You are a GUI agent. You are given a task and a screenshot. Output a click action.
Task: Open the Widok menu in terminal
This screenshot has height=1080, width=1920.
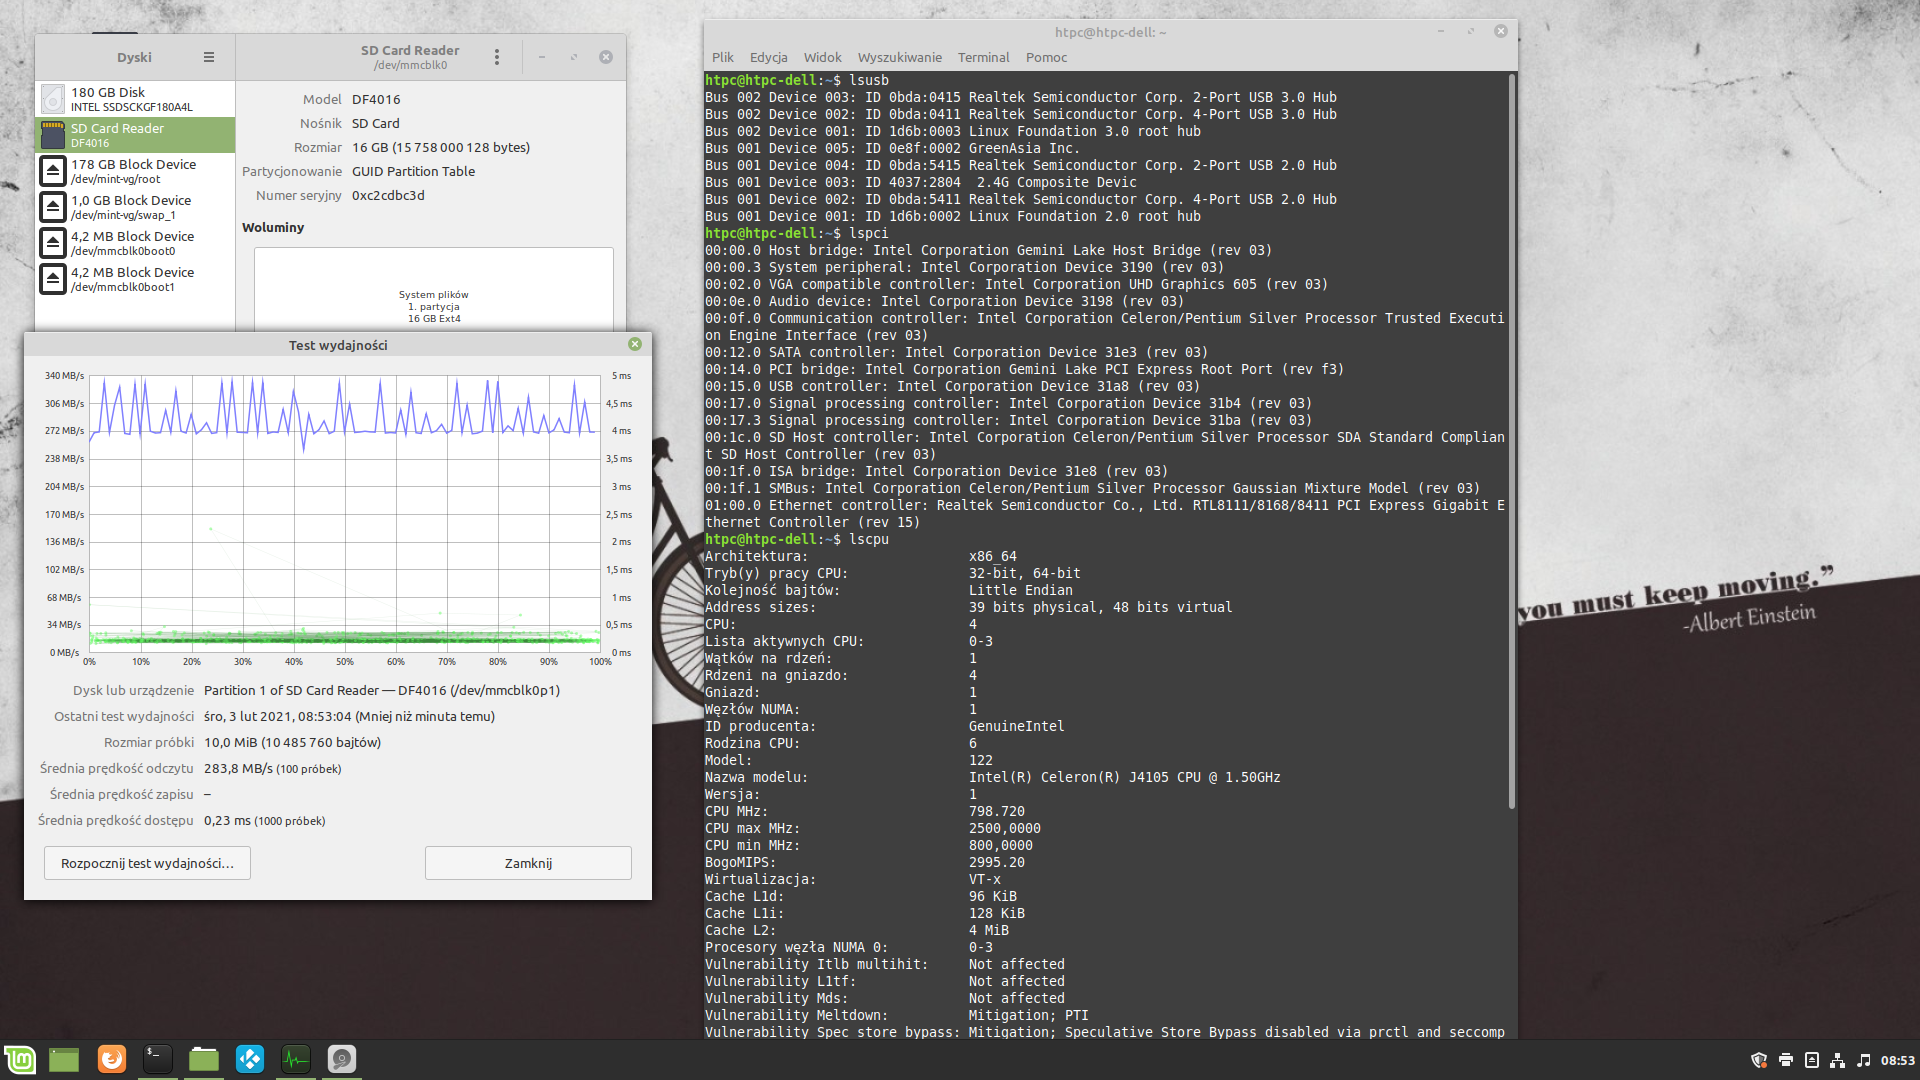tap(823, 57)
